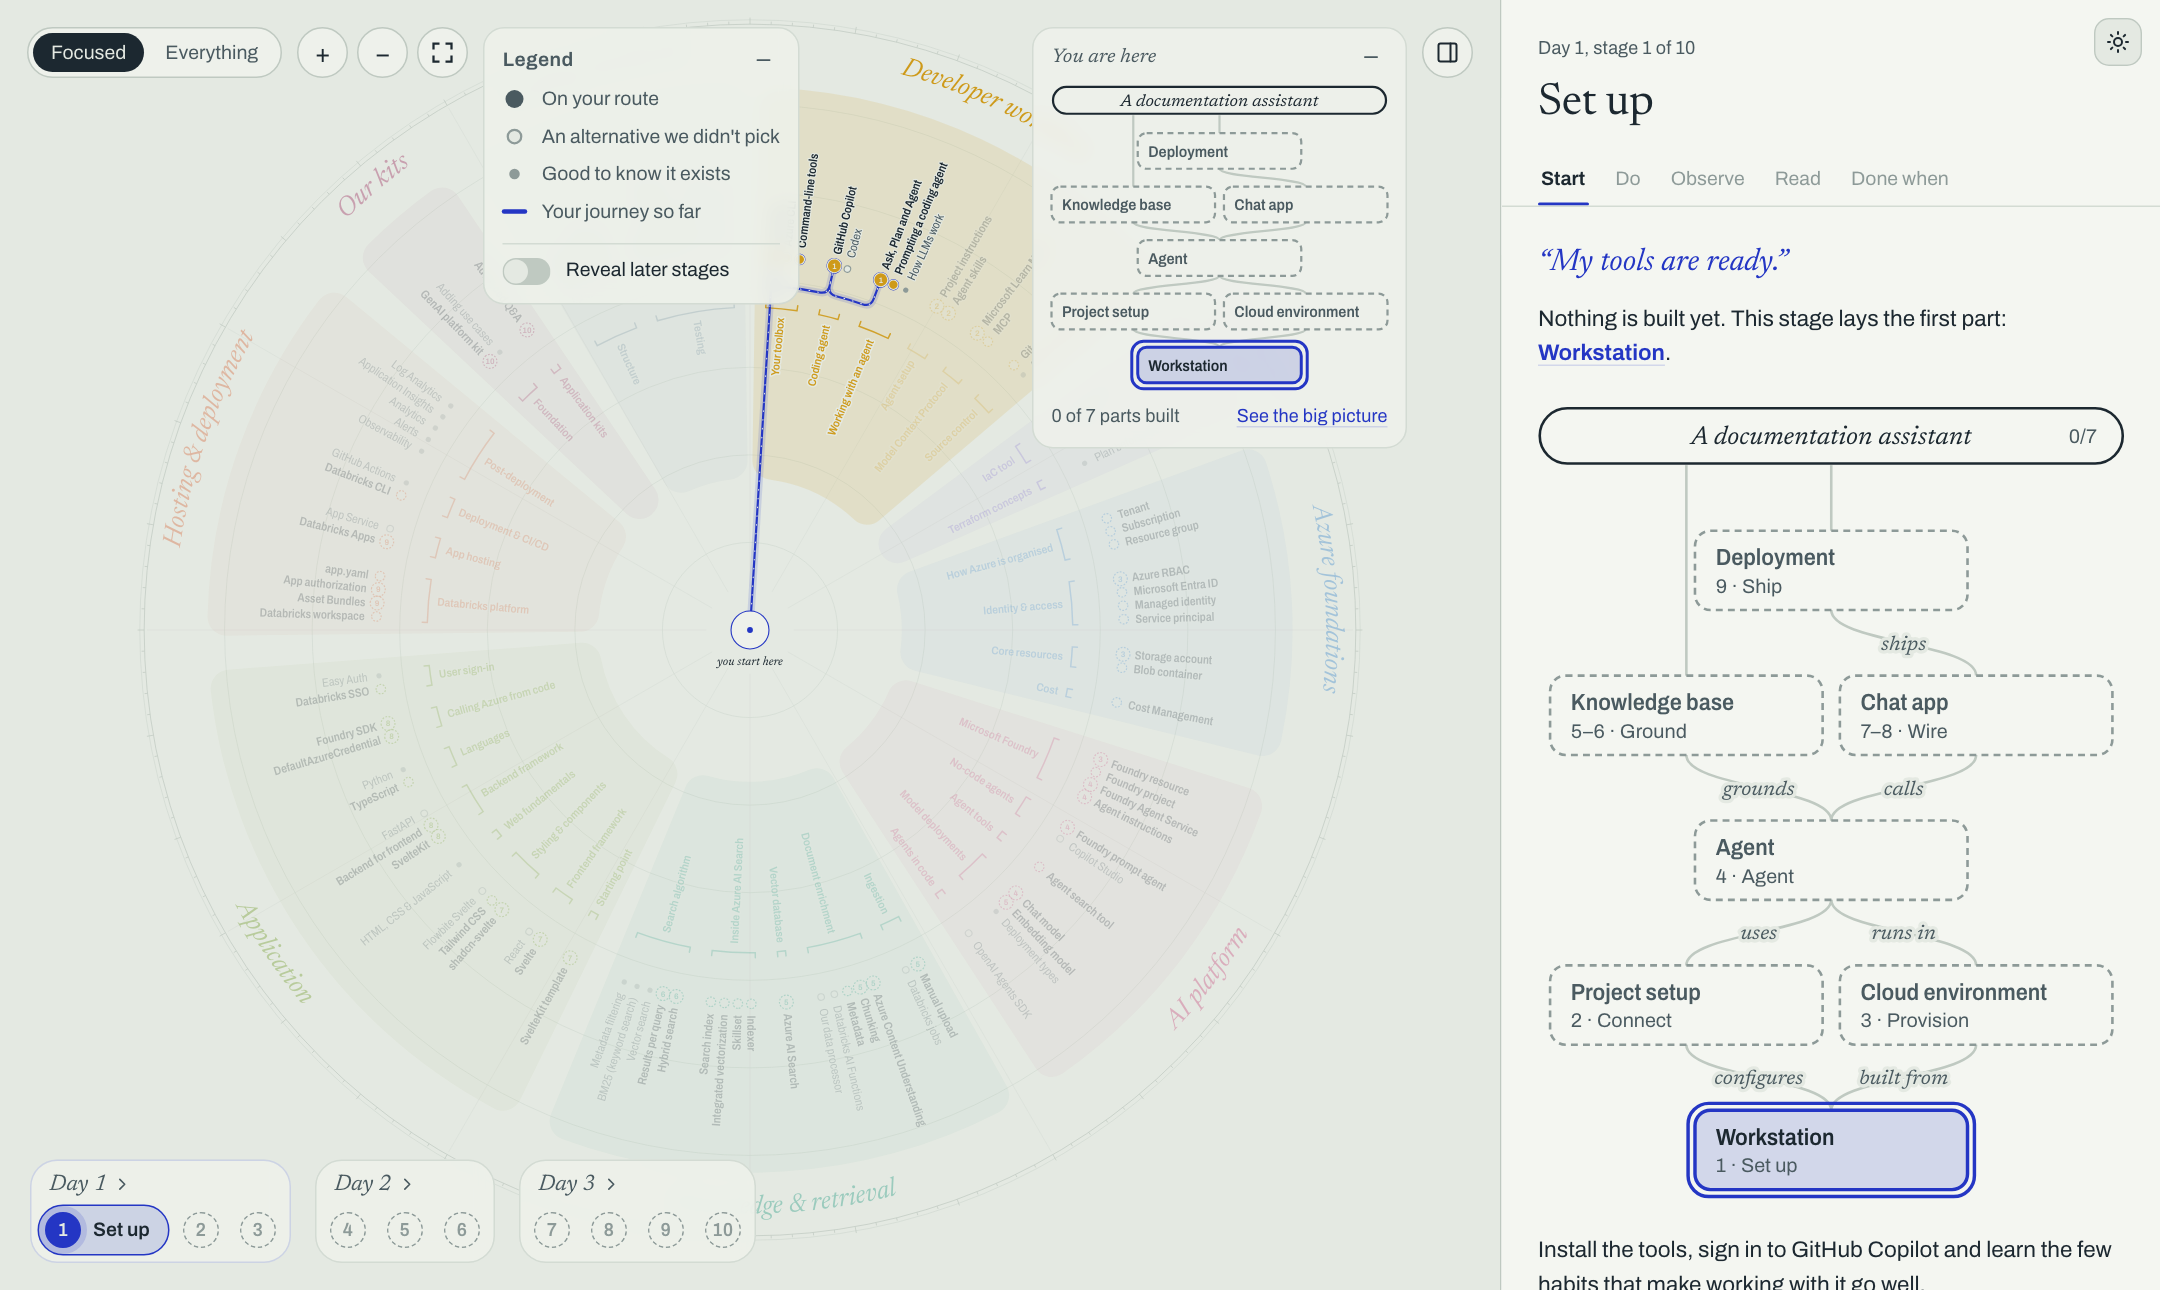Expand the Day 1 chevron
This screenshot has height=1290, width=2160.
click(x=122, y=1184)
